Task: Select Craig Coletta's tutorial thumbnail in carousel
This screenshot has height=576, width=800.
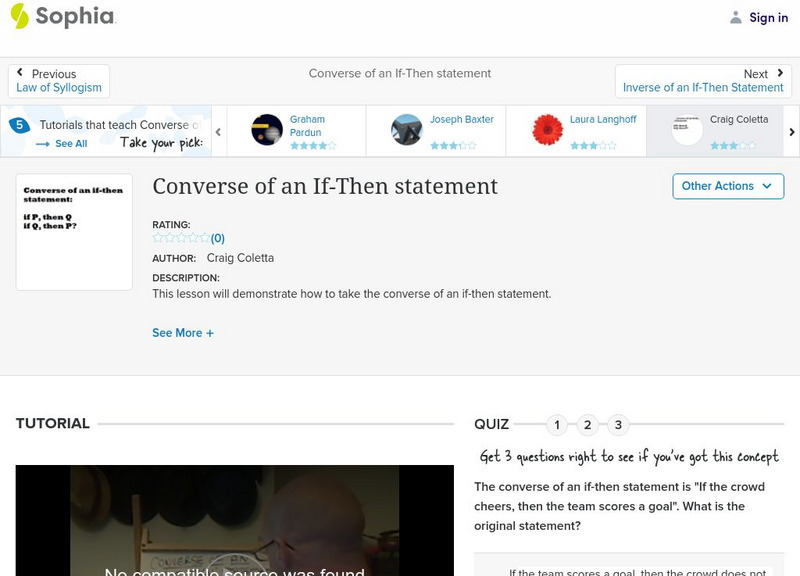Action: click(687, 130)
